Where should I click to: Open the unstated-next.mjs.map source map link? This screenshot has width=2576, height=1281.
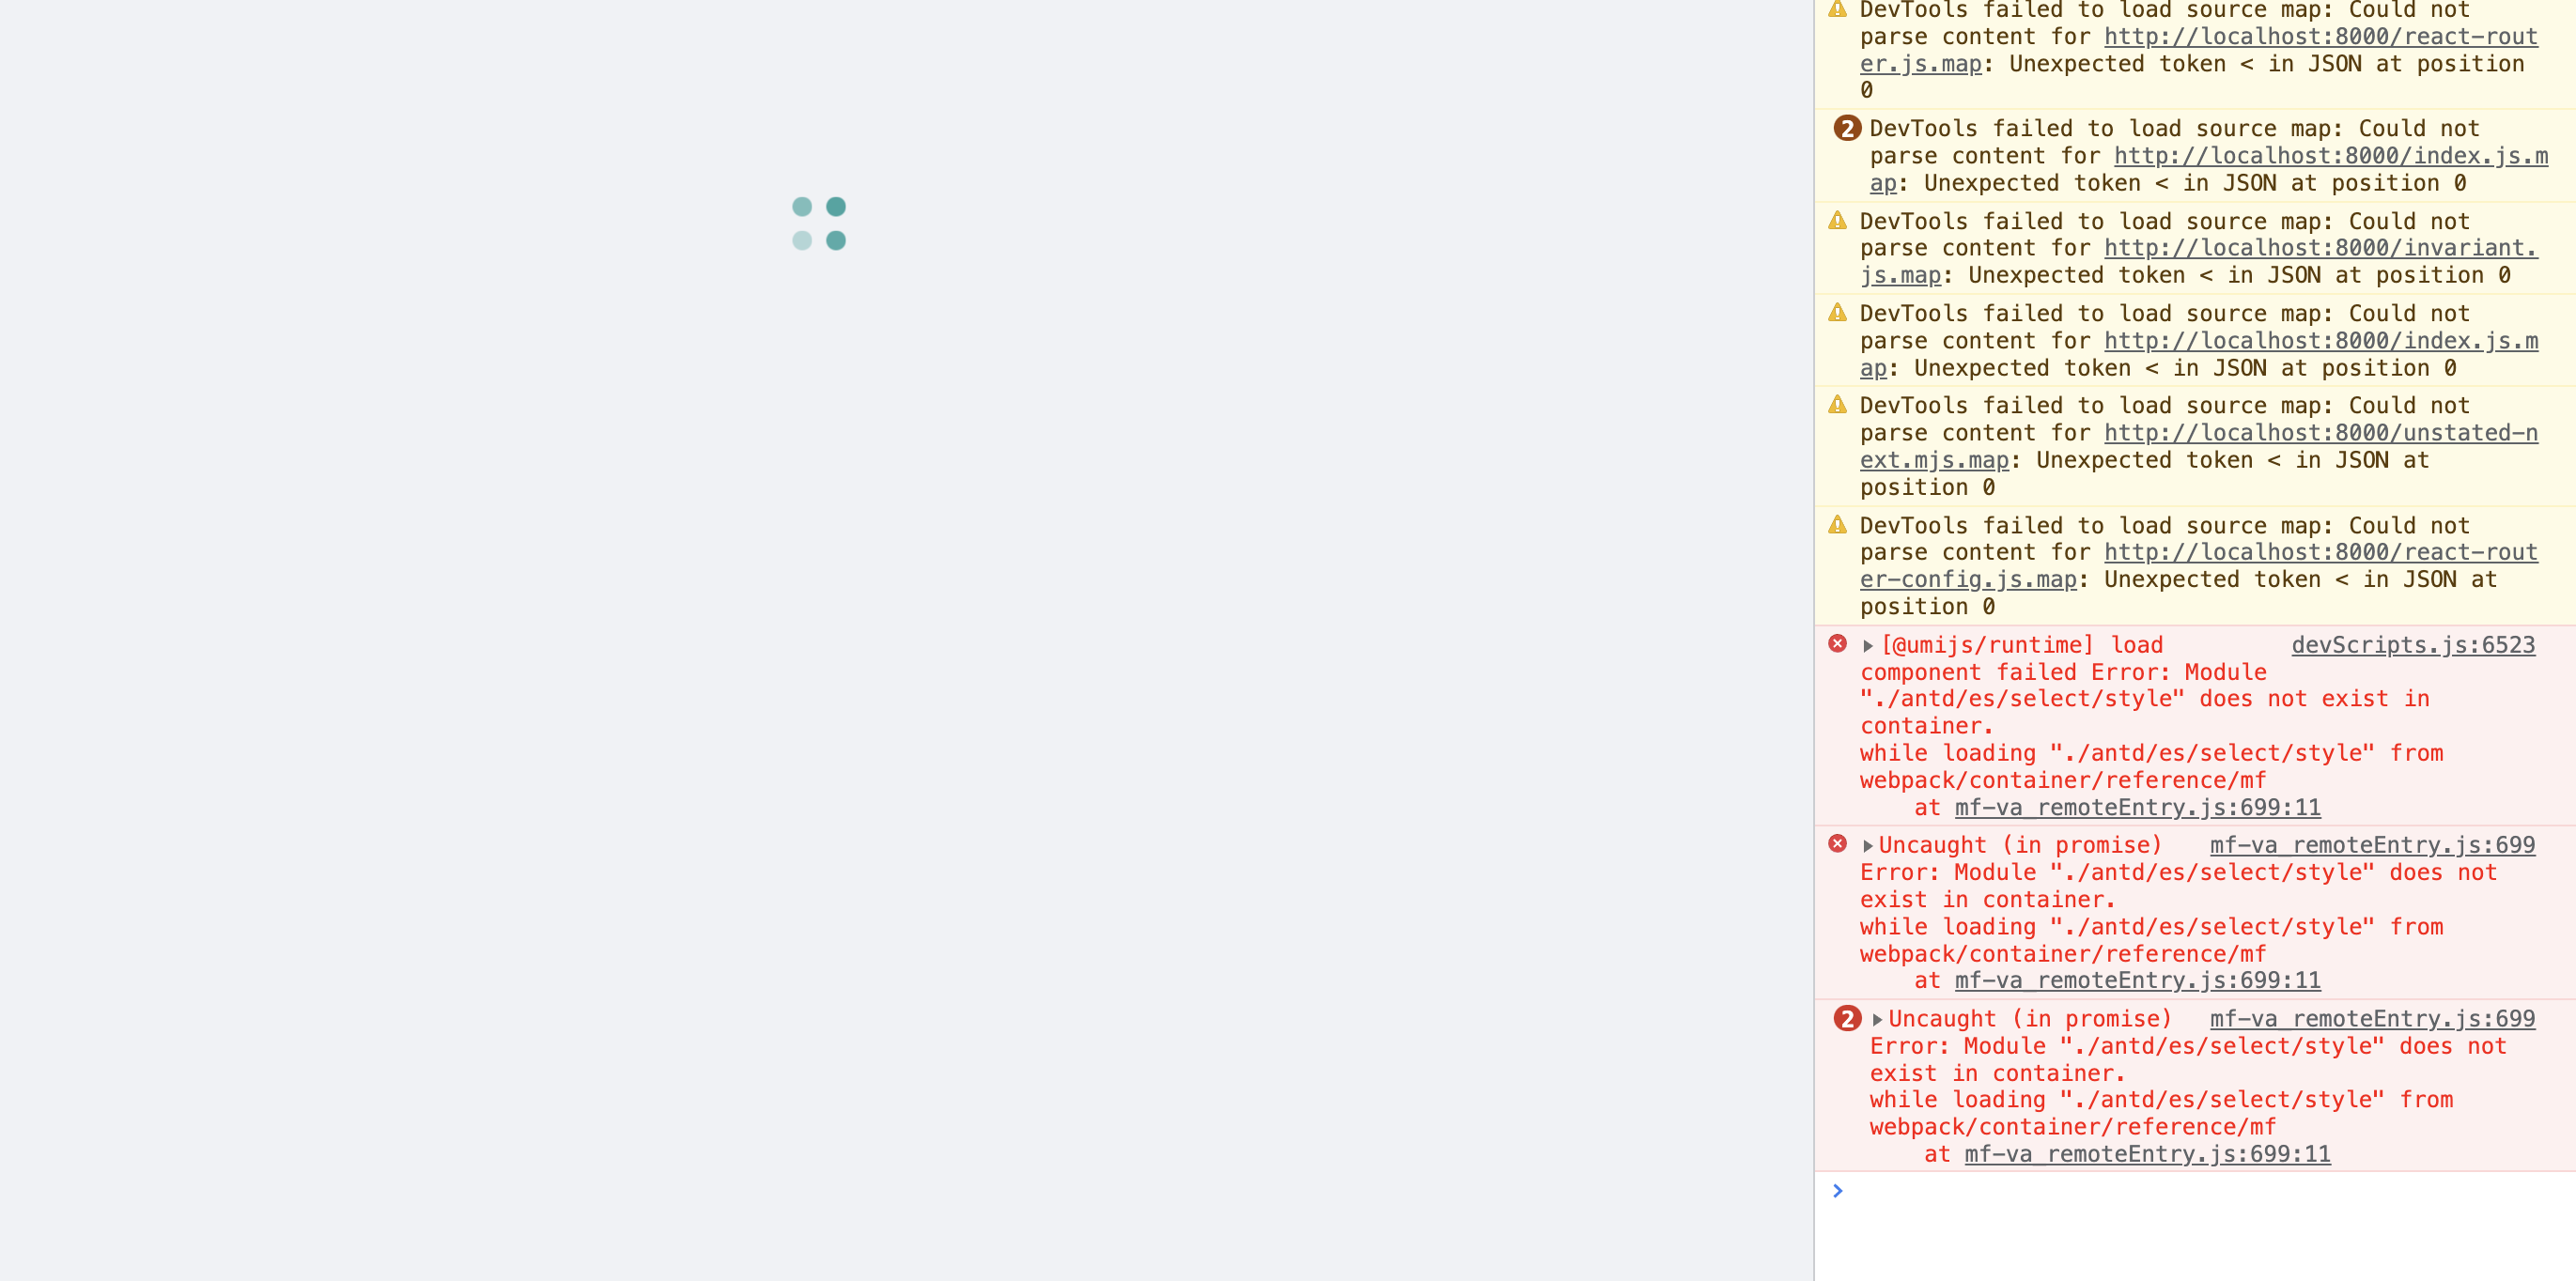[2320, 433]
